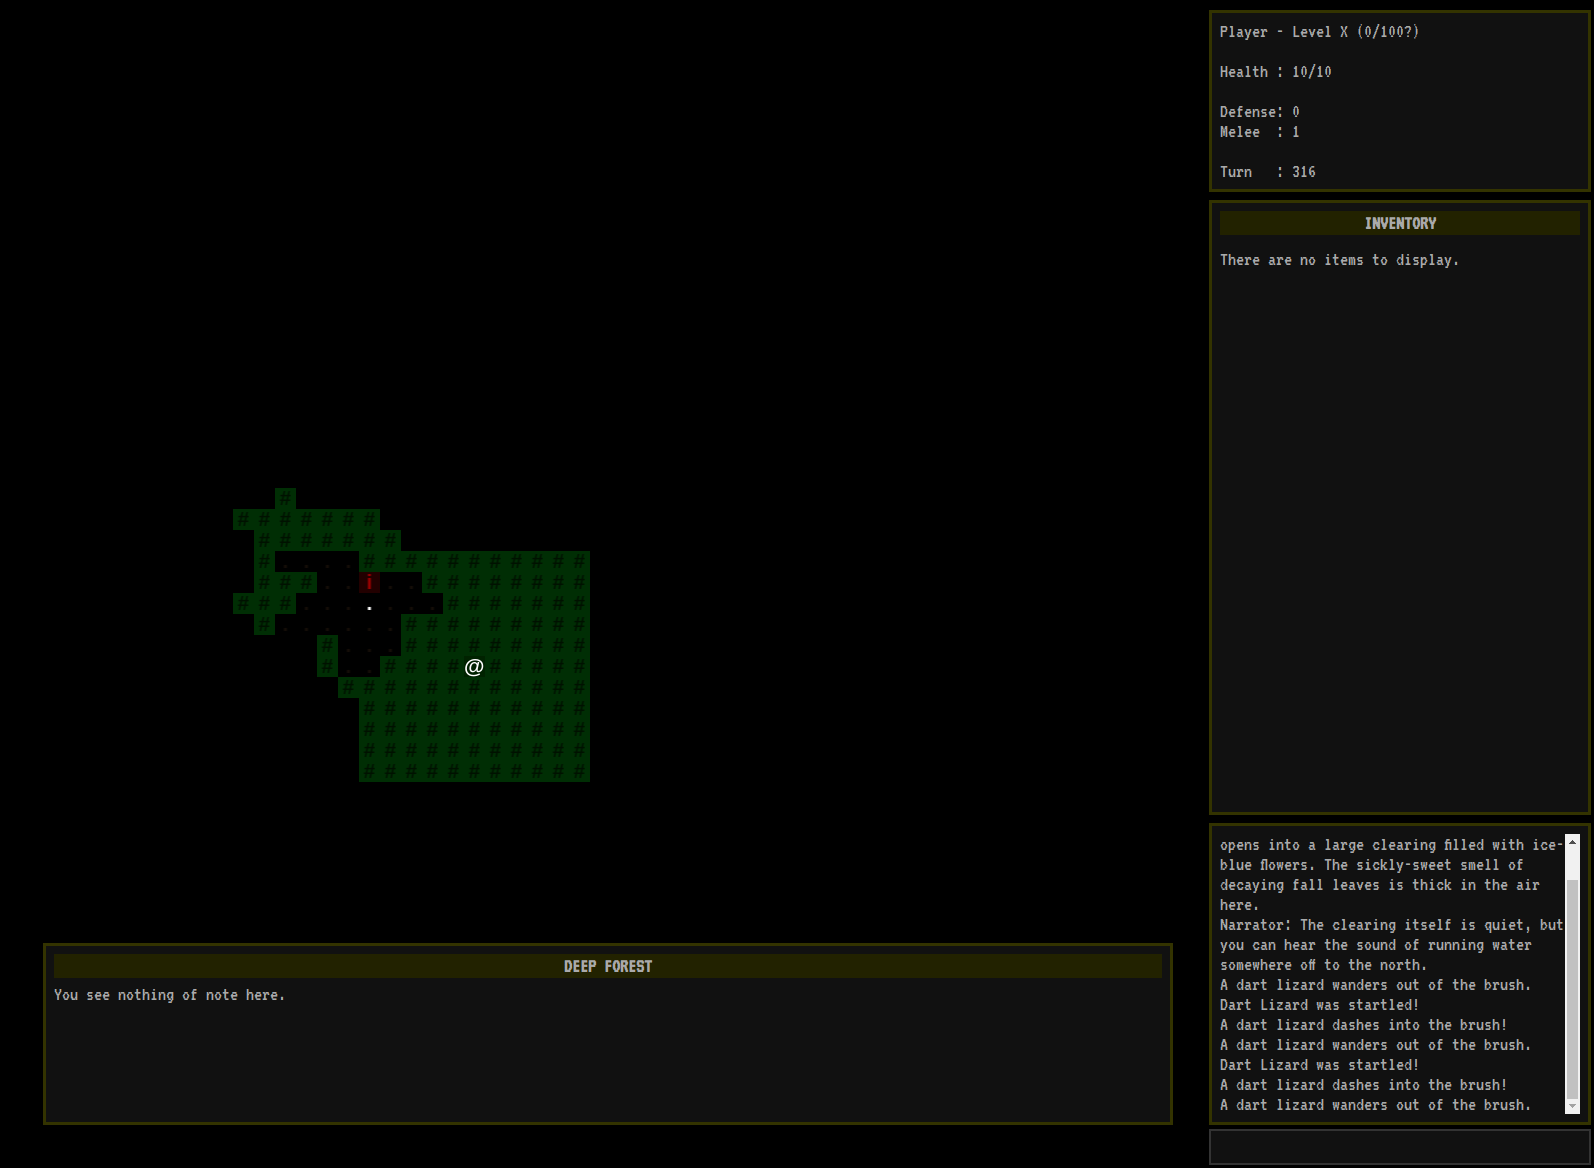The image size is (1594, 1168).
Task: Click the 'Narrator: The clearing itself is quiet, but' line
Action: point(1391,925)
